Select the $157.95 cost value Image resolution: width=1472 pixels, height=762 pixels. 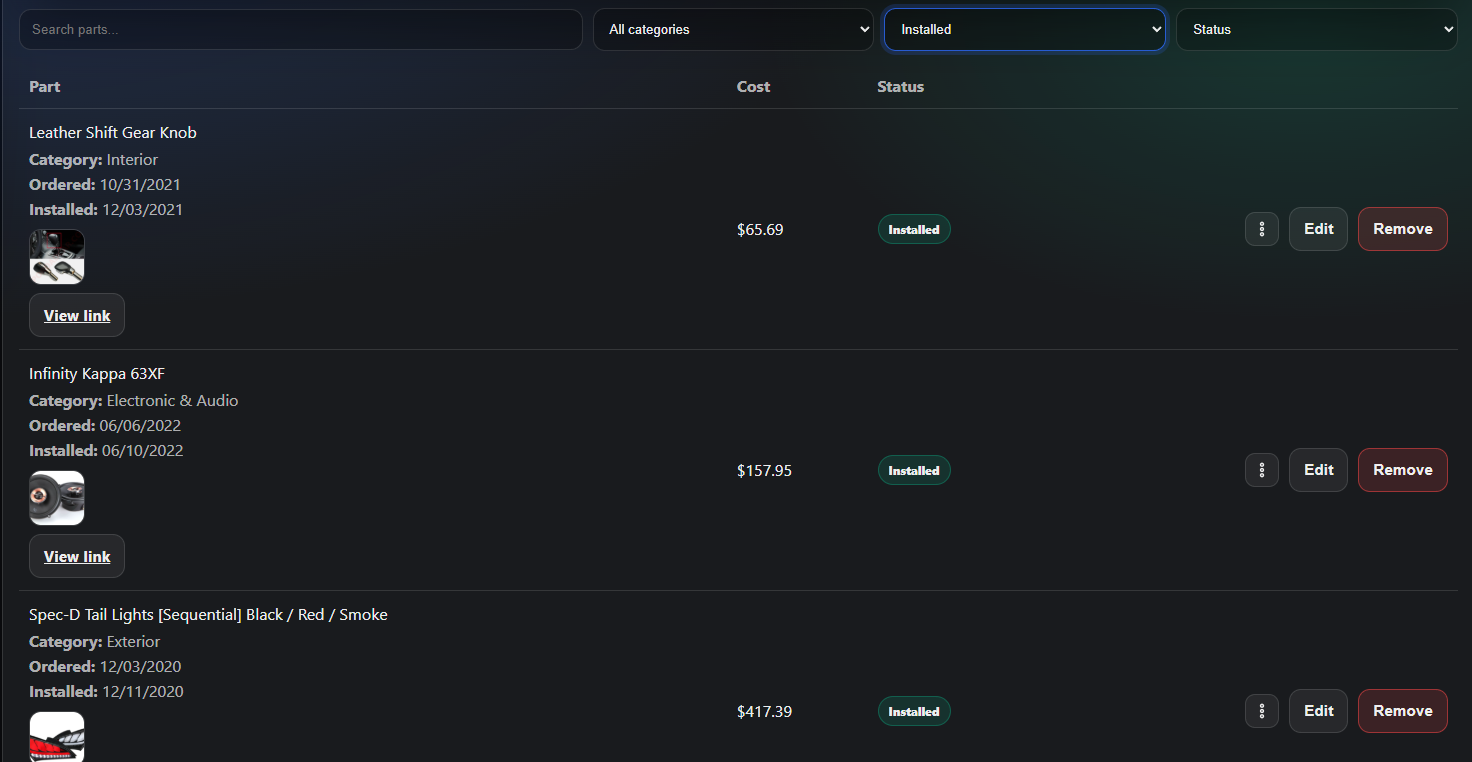(764, 471)
